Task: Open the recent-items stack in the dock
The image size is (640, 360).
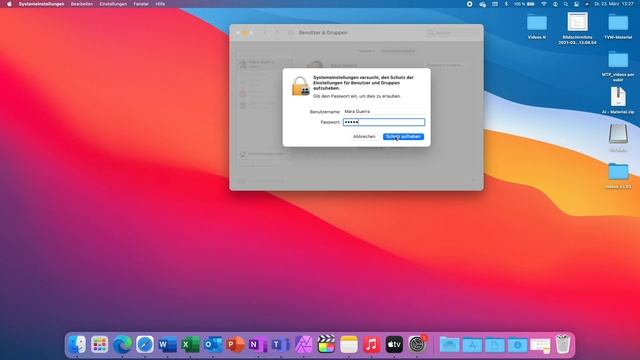Action: (x=540, y=345)
